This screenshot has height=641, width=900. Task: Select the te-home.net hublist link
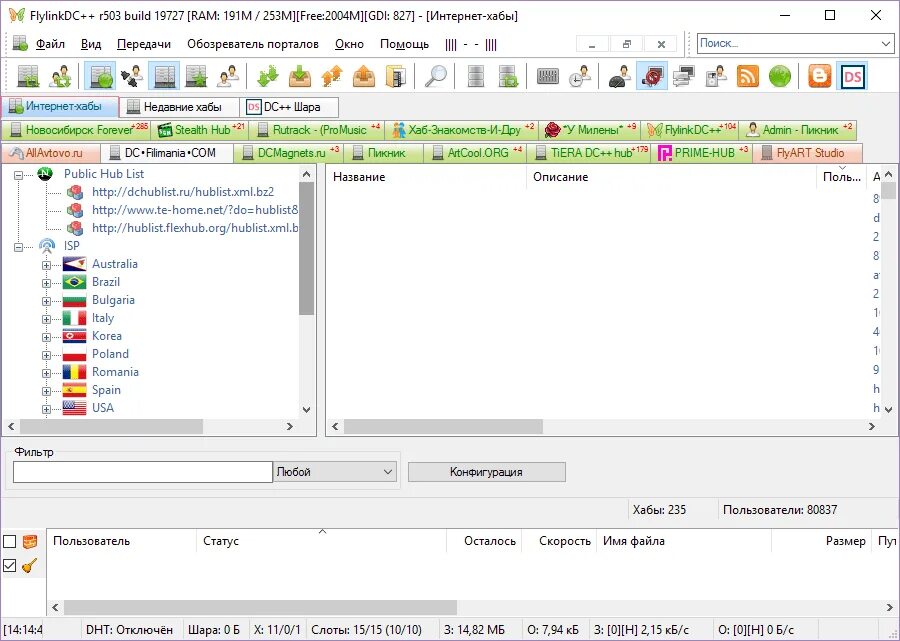[x=195, y=209]
